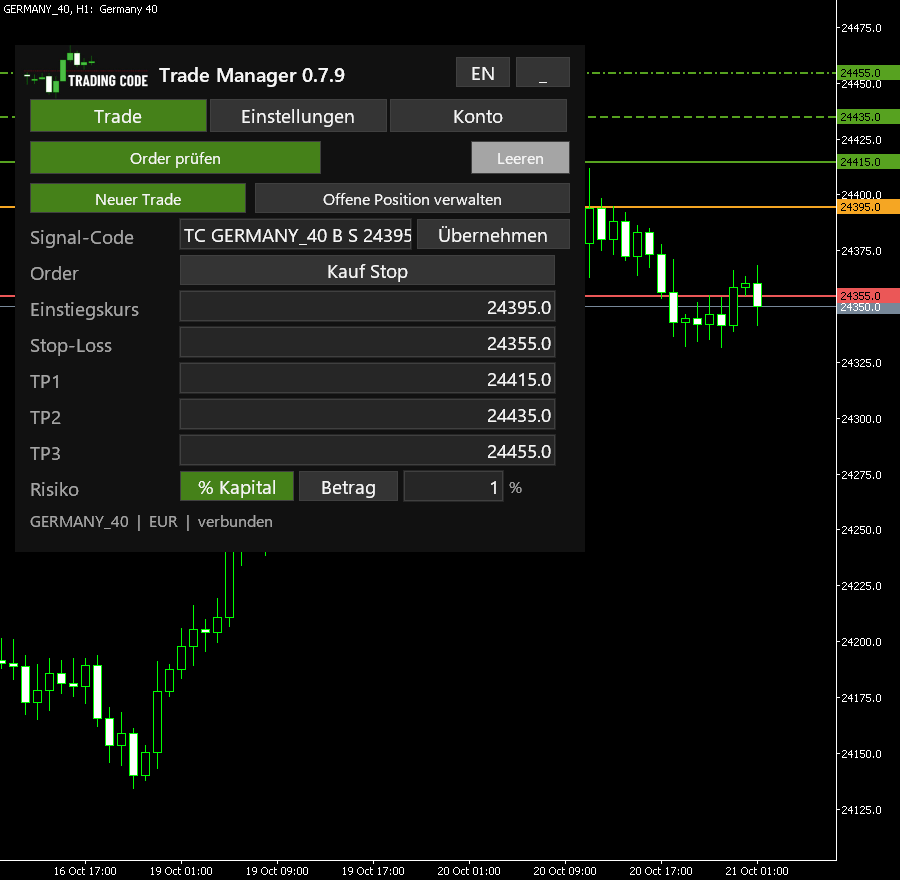
Task: Select the green 24455.0 TP3 price tag
Action: click(x=868, y=73)
